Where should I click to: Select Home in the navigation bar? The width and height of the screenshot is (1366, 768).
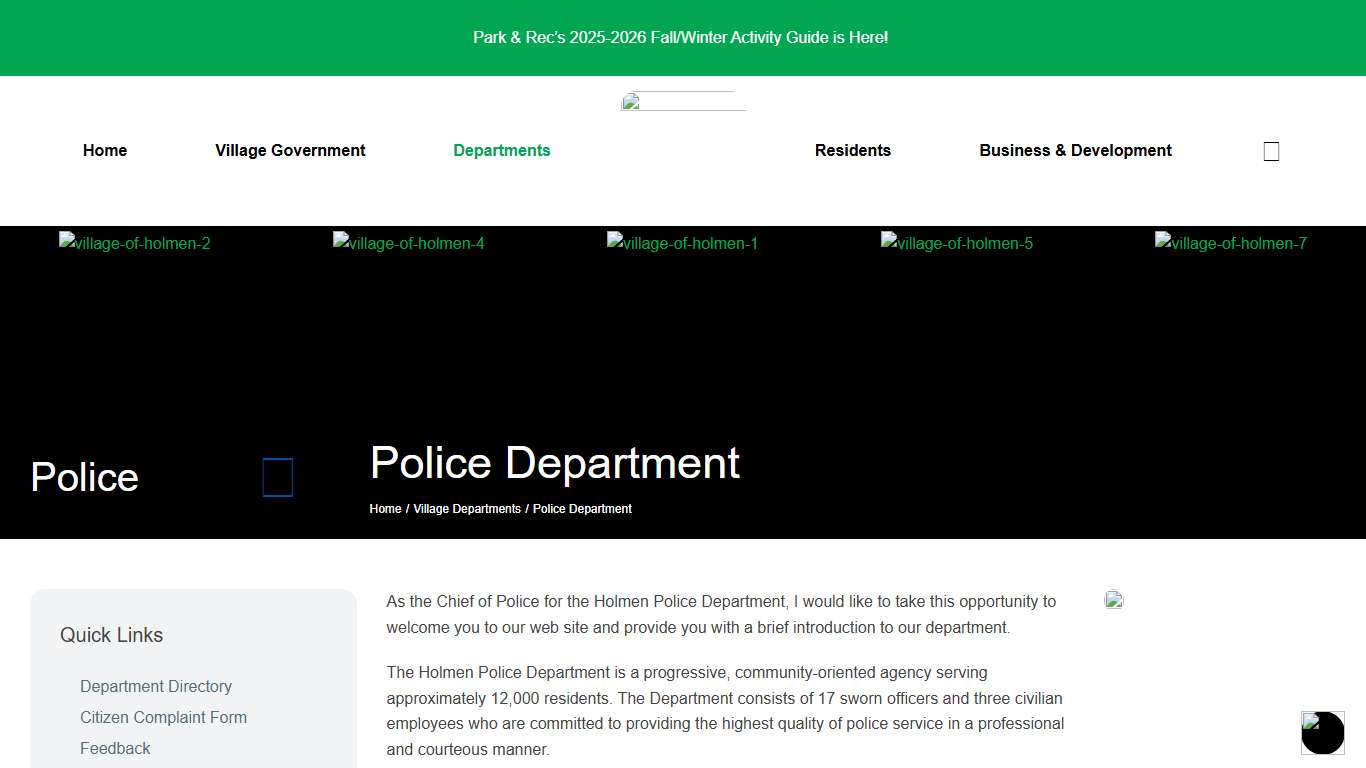(x=105, y=150)
